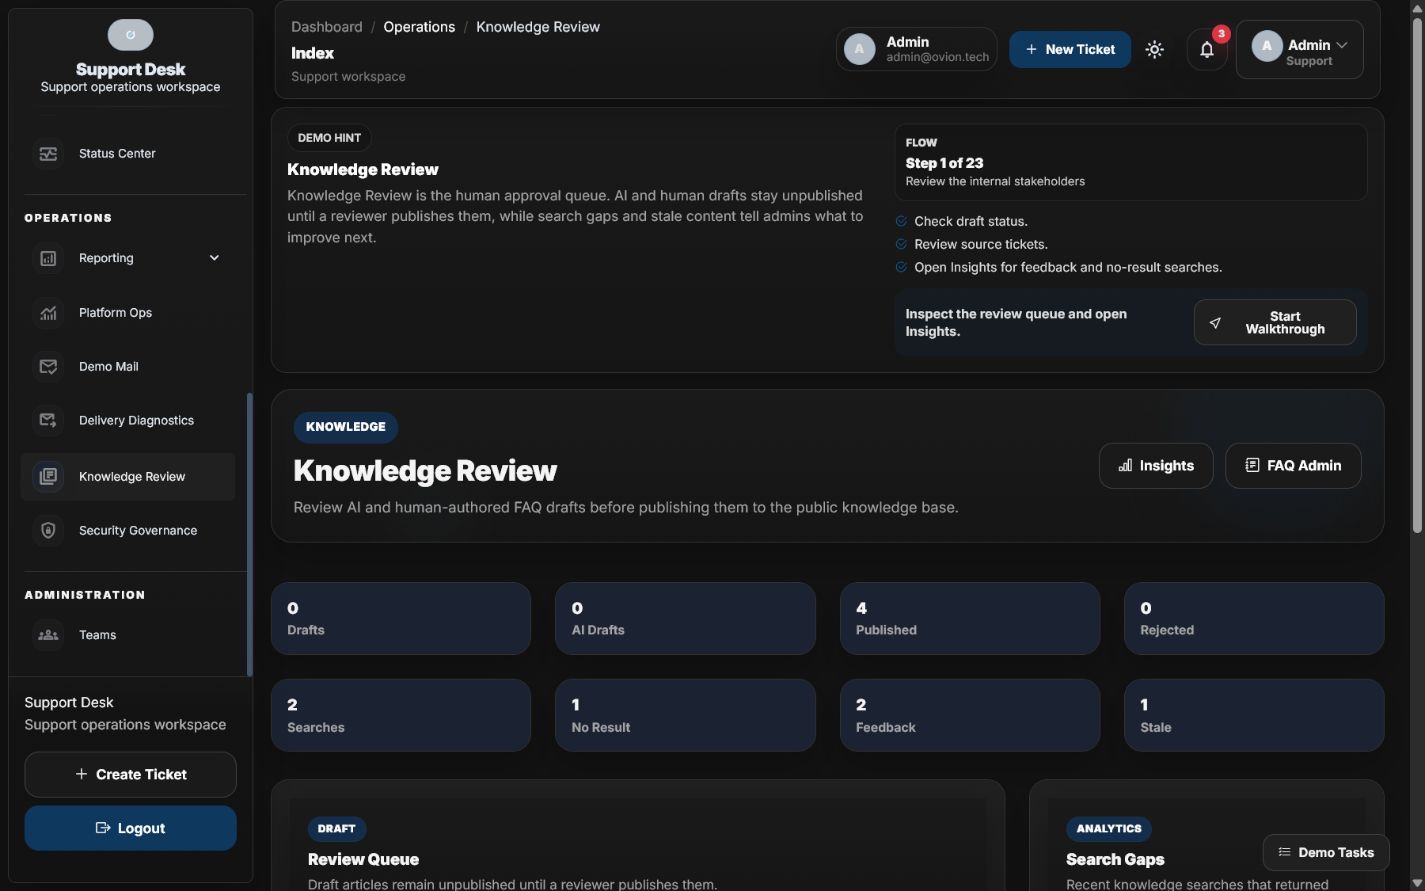Click the Platform Ops graph icon
The width and height of the screenshot is (1425, 891).
click(48, 313)
